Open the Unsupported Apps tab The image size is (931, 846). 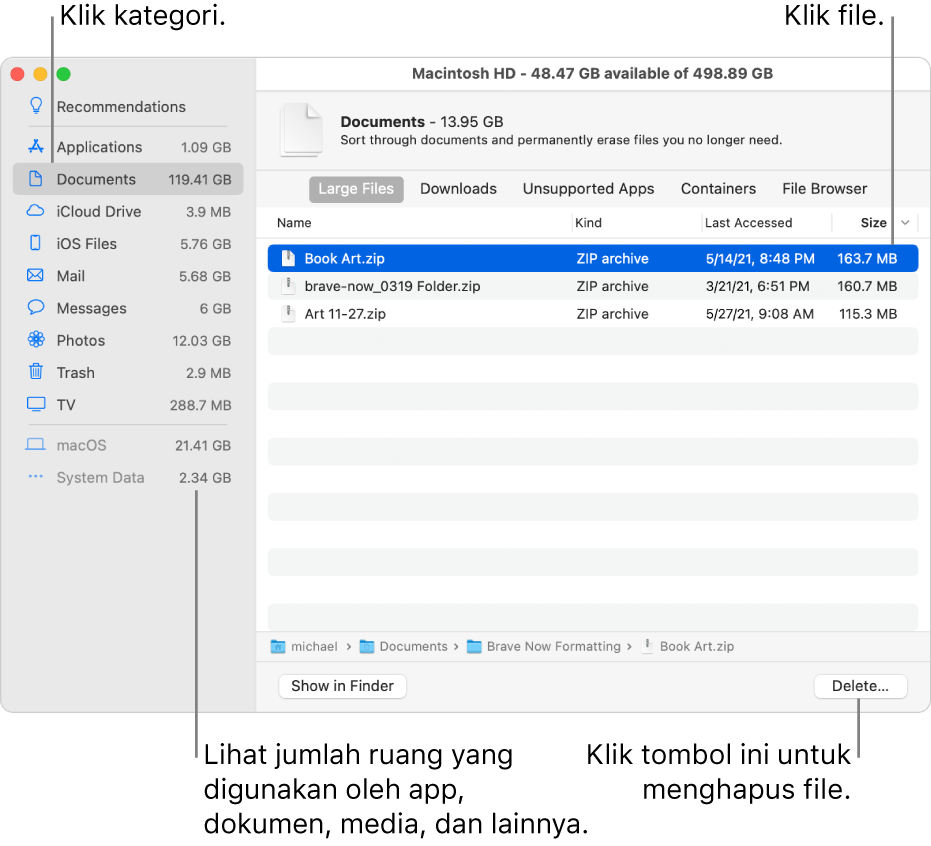(588, 189)
